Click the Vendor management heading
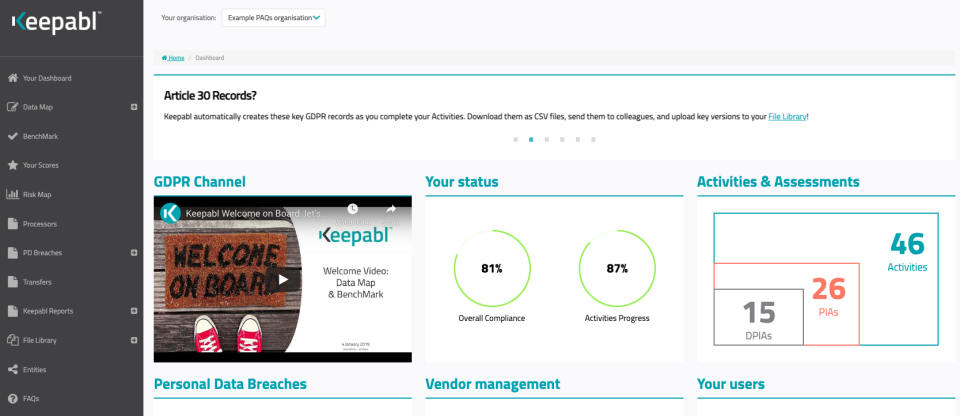The image size is (960, 416). click(x=493, y=384)
